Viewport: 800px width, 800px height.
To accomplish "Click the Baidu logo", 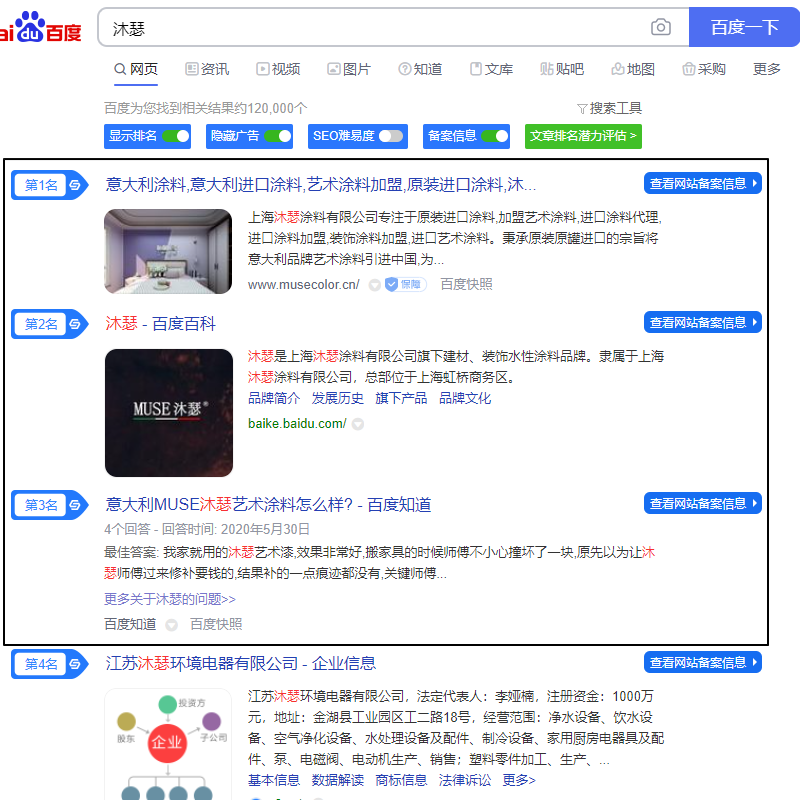I will [x=40, y=27].
